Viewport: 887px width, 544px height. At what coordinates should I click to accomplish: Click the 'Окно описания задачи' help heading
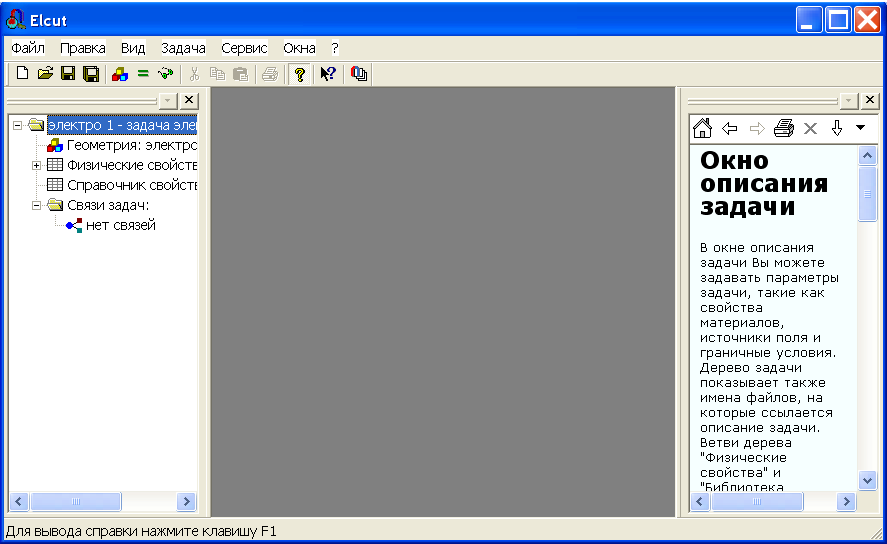point(764,184)
